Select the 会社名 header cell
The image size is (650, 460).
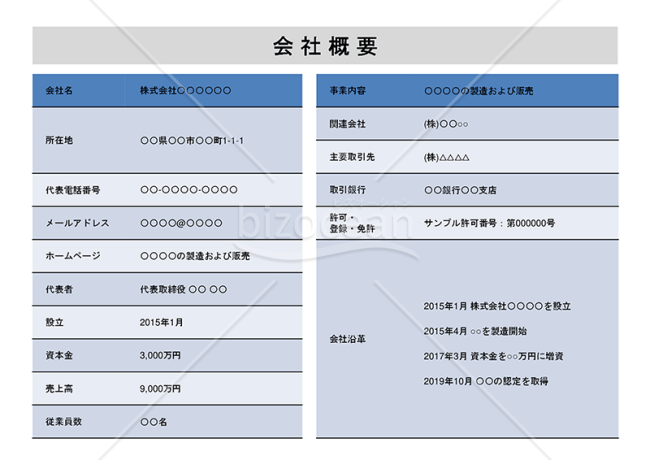60,91
